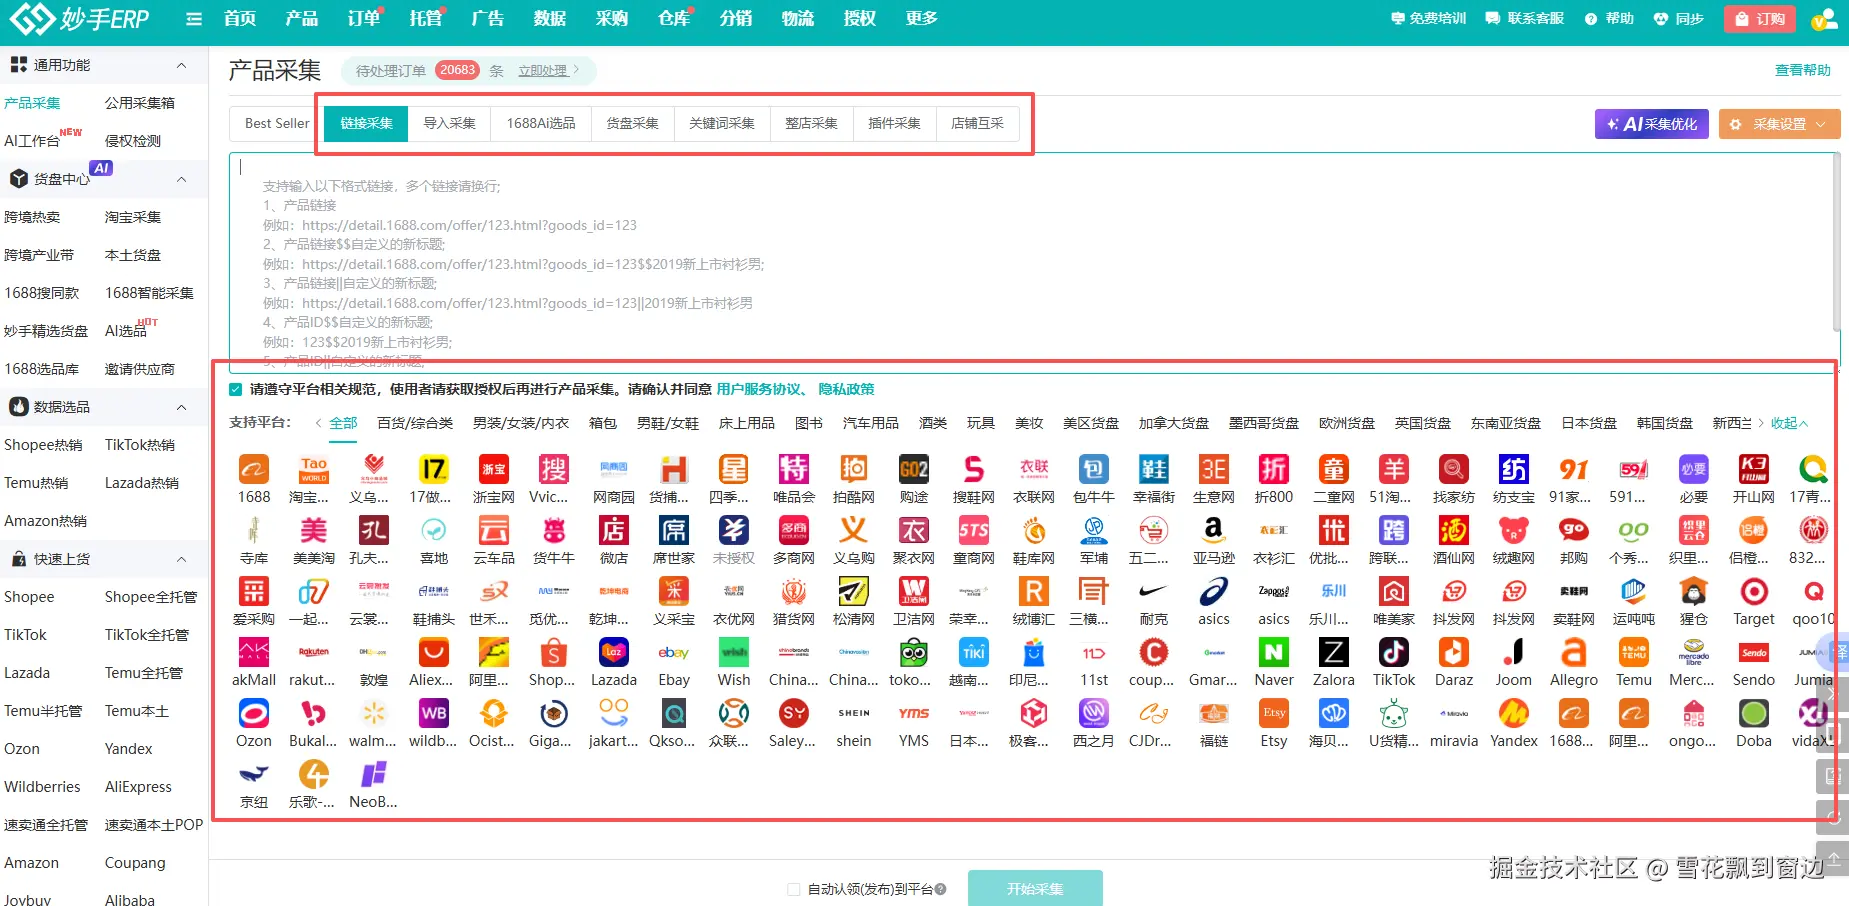This screenshot has width=1849, height=906.
Task: Select the 1688 platform icon
Action: click(254, 469)
